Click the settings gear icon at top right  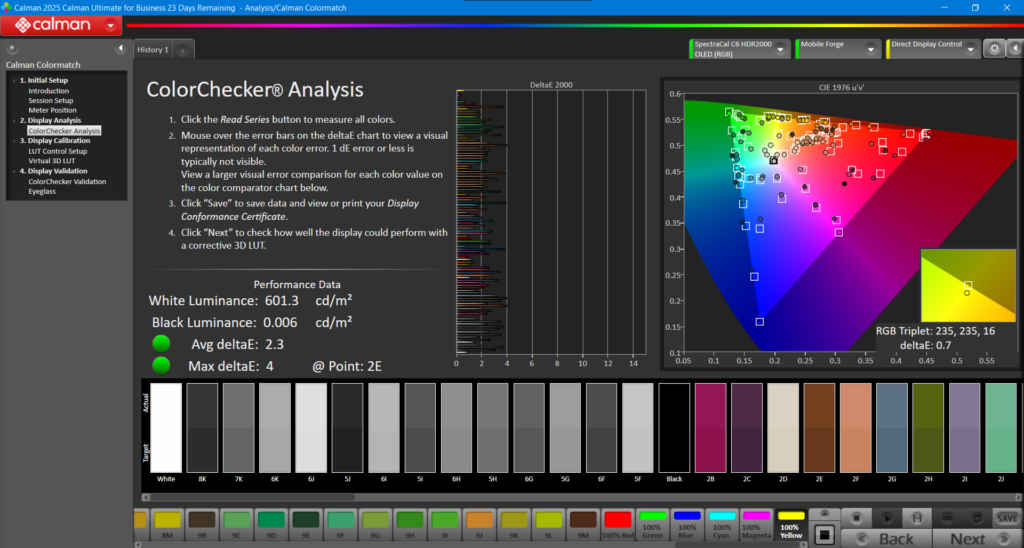click(x=994, y=48)
